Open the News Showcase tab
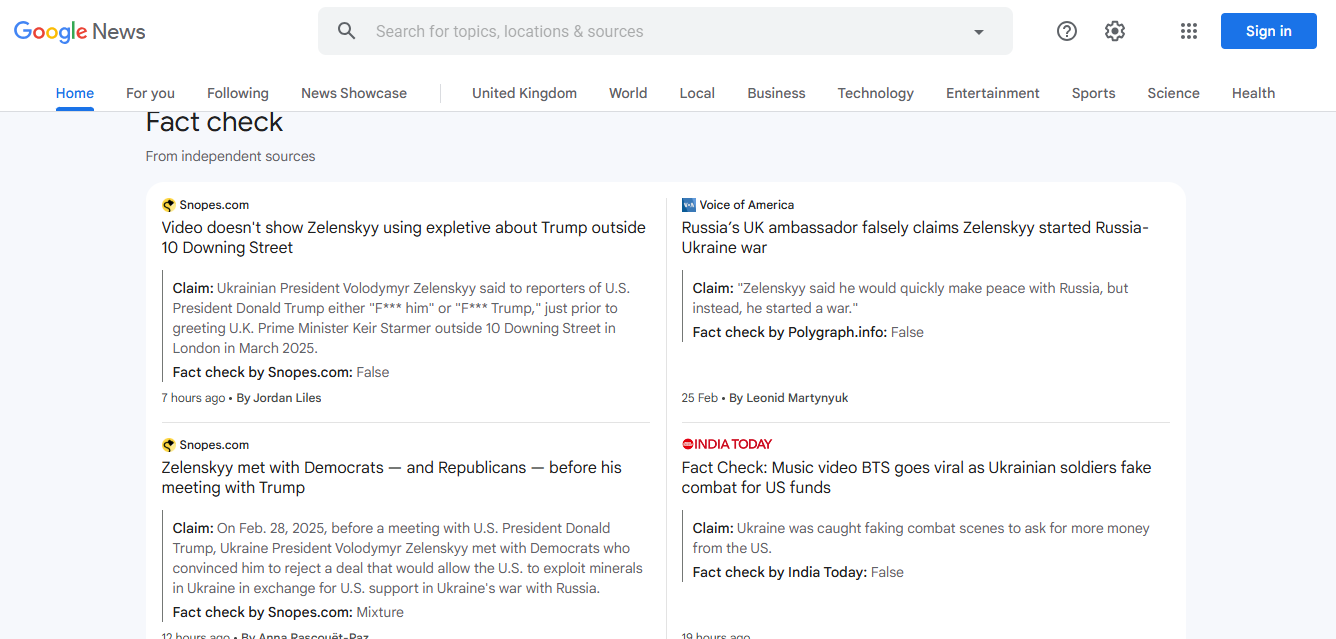 (x=354, y=93)
